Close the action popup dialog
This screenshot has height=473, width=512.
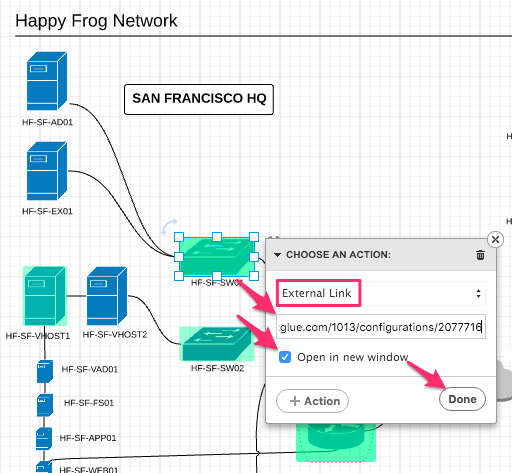(x=495, y=239)
